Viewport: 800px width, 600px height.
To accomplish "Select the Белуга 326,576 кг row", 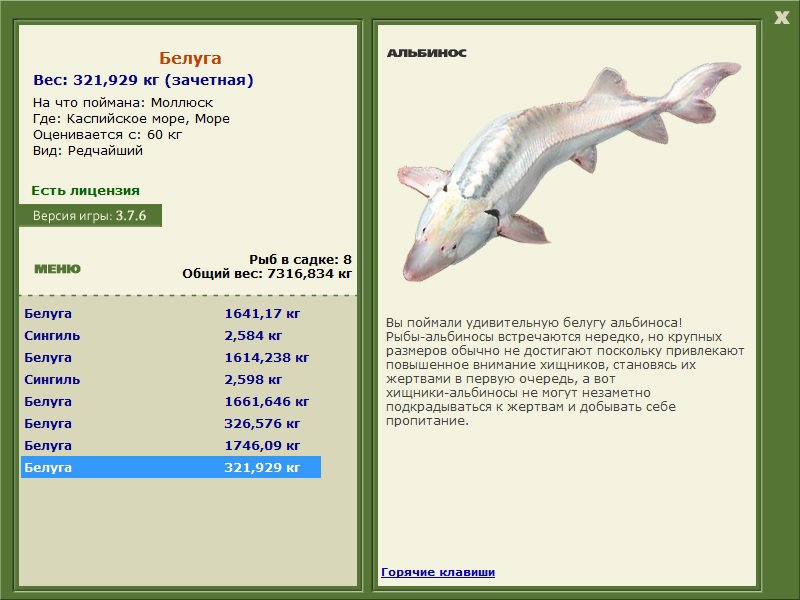I will 171,423.
